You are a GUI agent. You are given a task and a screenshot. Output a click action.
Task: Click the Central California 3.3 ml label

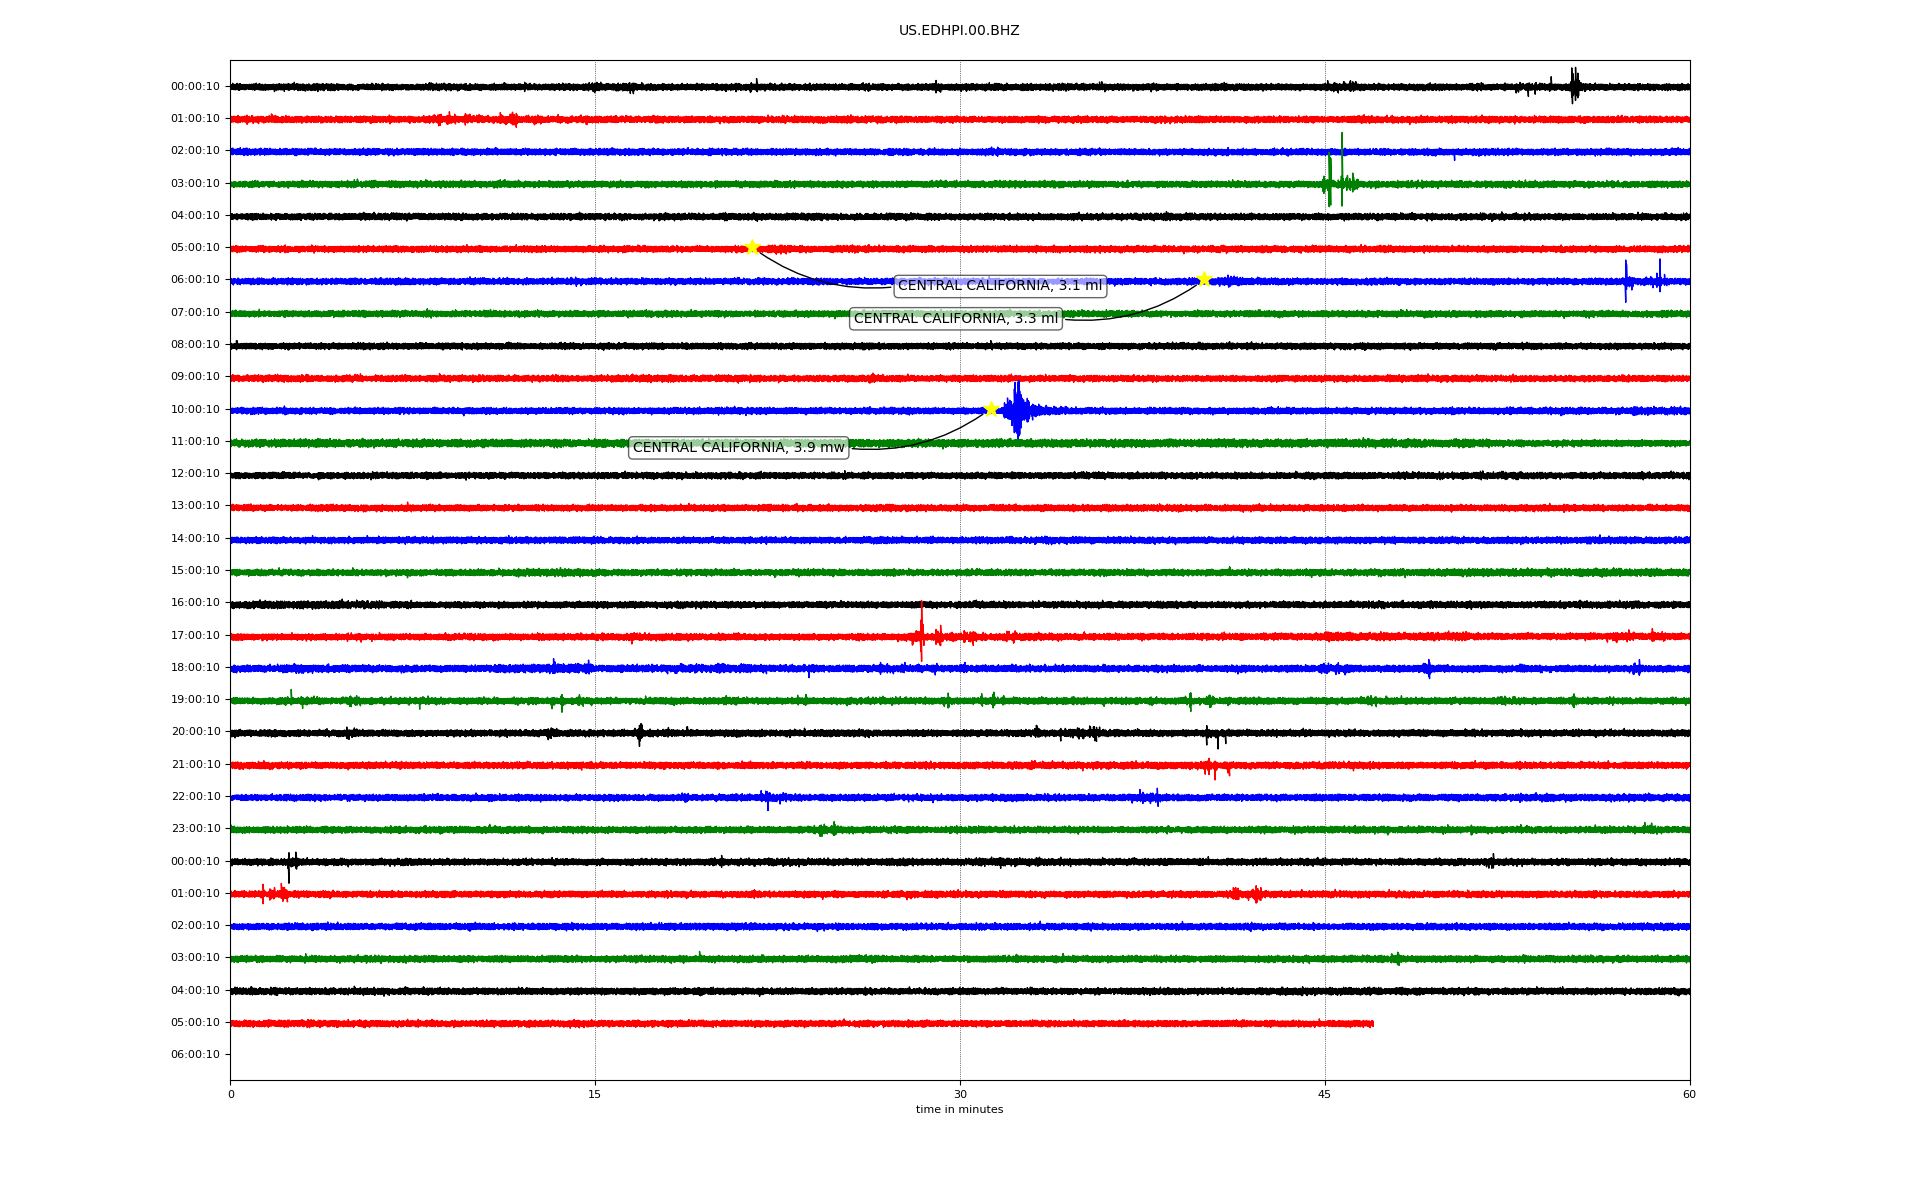[955, 319]
